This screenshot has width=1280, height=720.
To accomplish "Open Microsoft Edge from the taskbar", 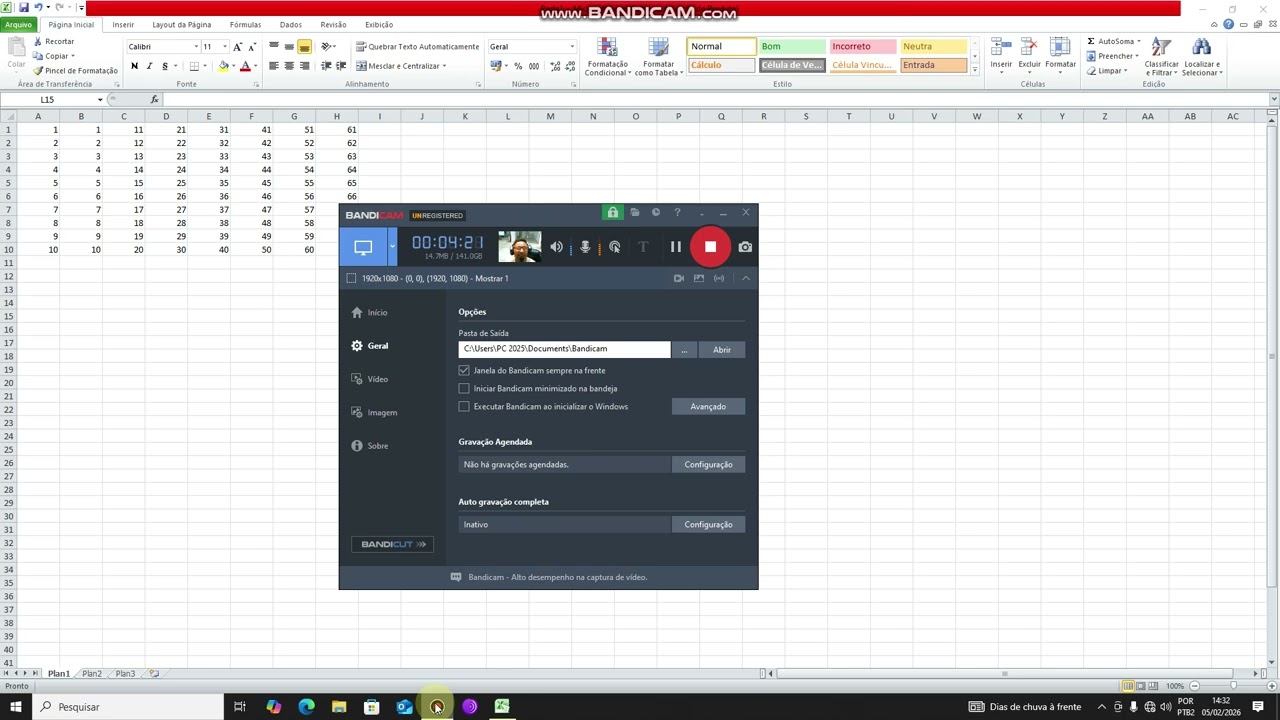I will pyautogui.click(x=306, y=707).
